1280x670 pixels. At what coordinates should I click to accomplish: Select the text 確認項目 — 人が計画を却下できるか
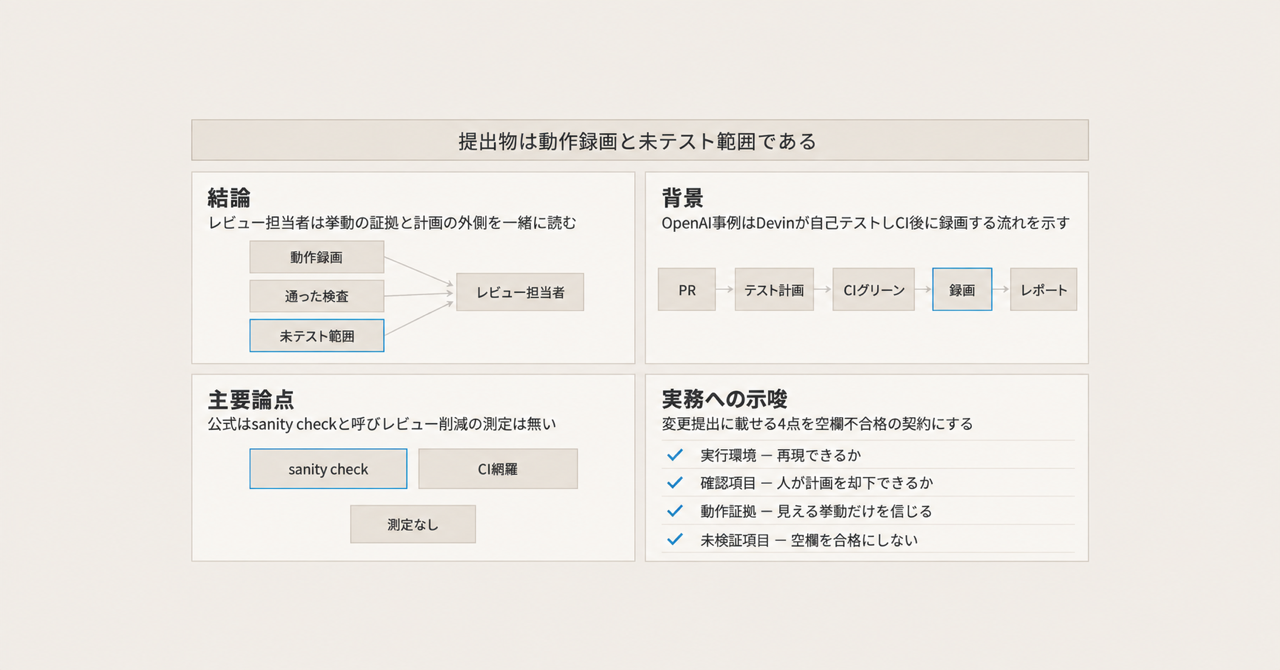point(817,483)
